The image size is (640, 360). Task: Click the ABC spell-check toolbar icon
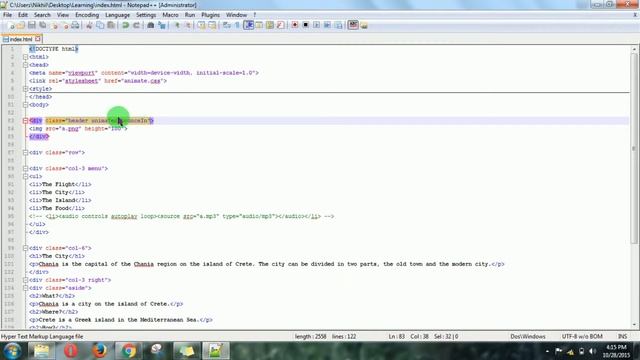point(353,25)
